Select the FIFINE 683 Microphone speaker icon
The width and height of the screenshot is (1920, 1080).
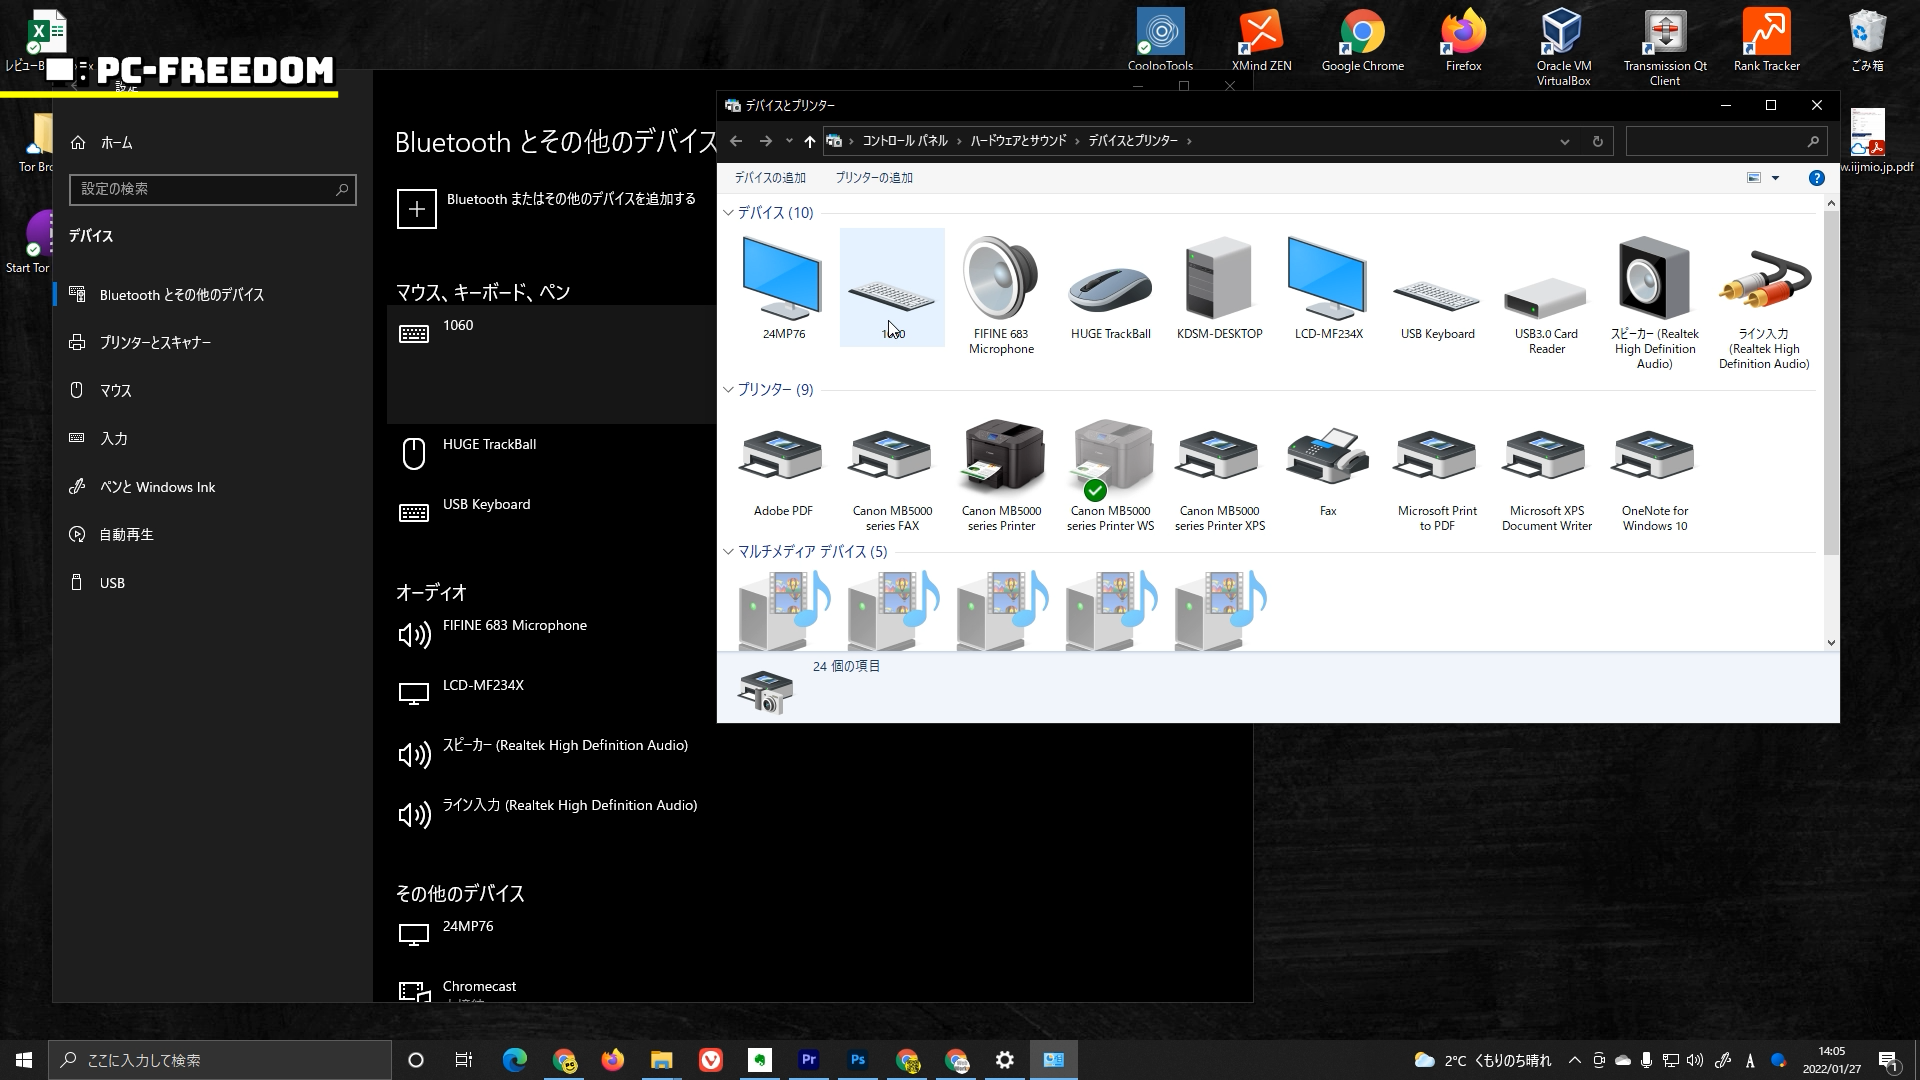point(1001,280)
